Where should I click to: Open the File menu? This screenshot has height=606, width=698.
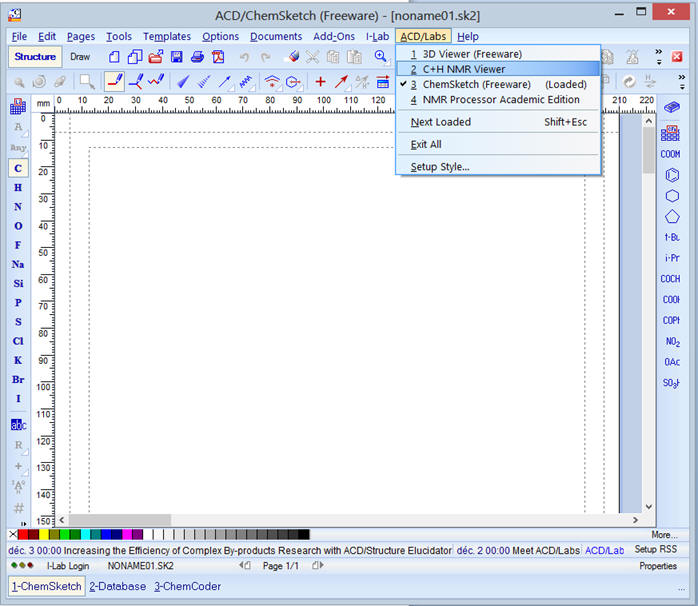click(x=19, y=37)
